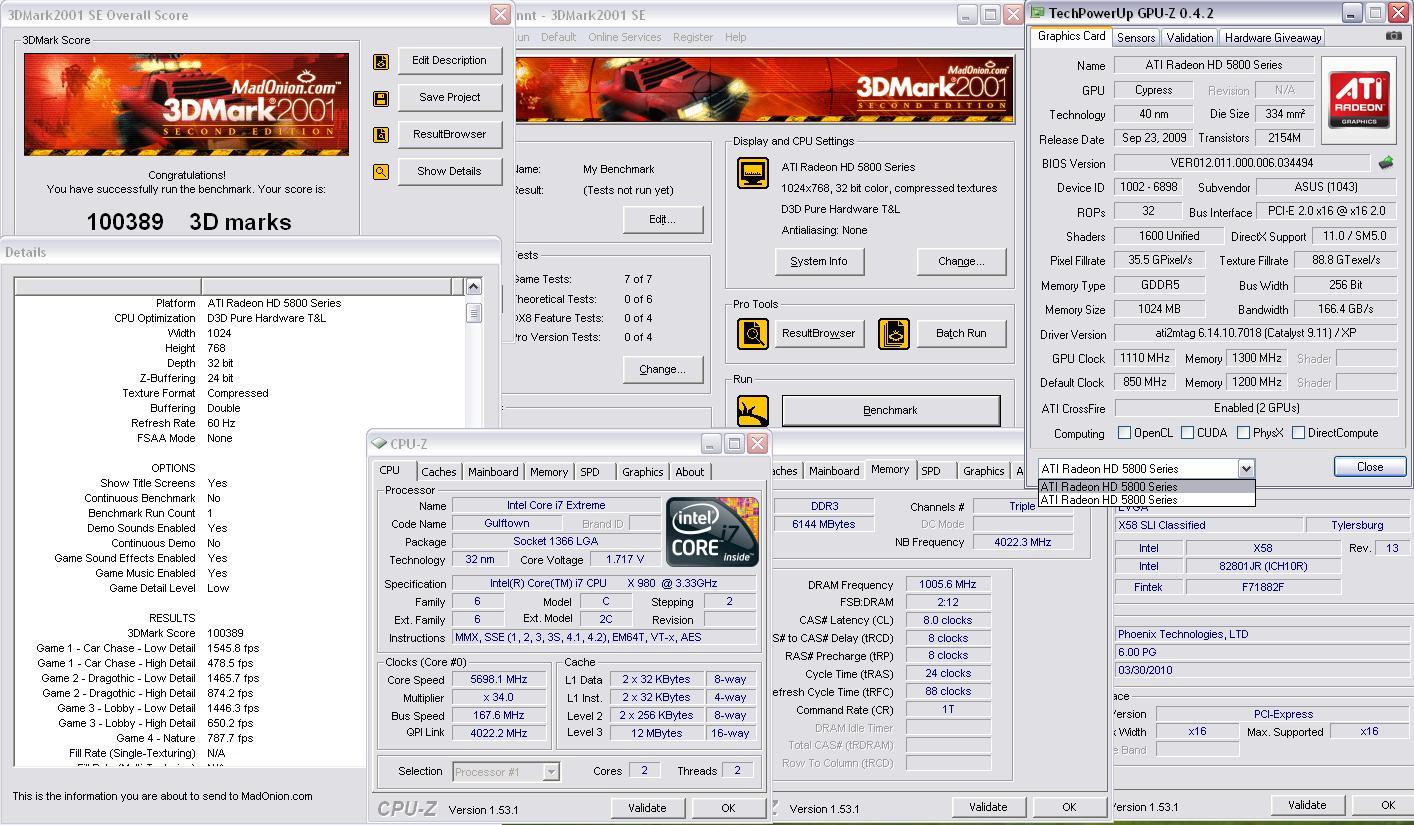Click Batch Run icon in Pro Tools
The image size is (1414, 825).
(x=894, y=333)
